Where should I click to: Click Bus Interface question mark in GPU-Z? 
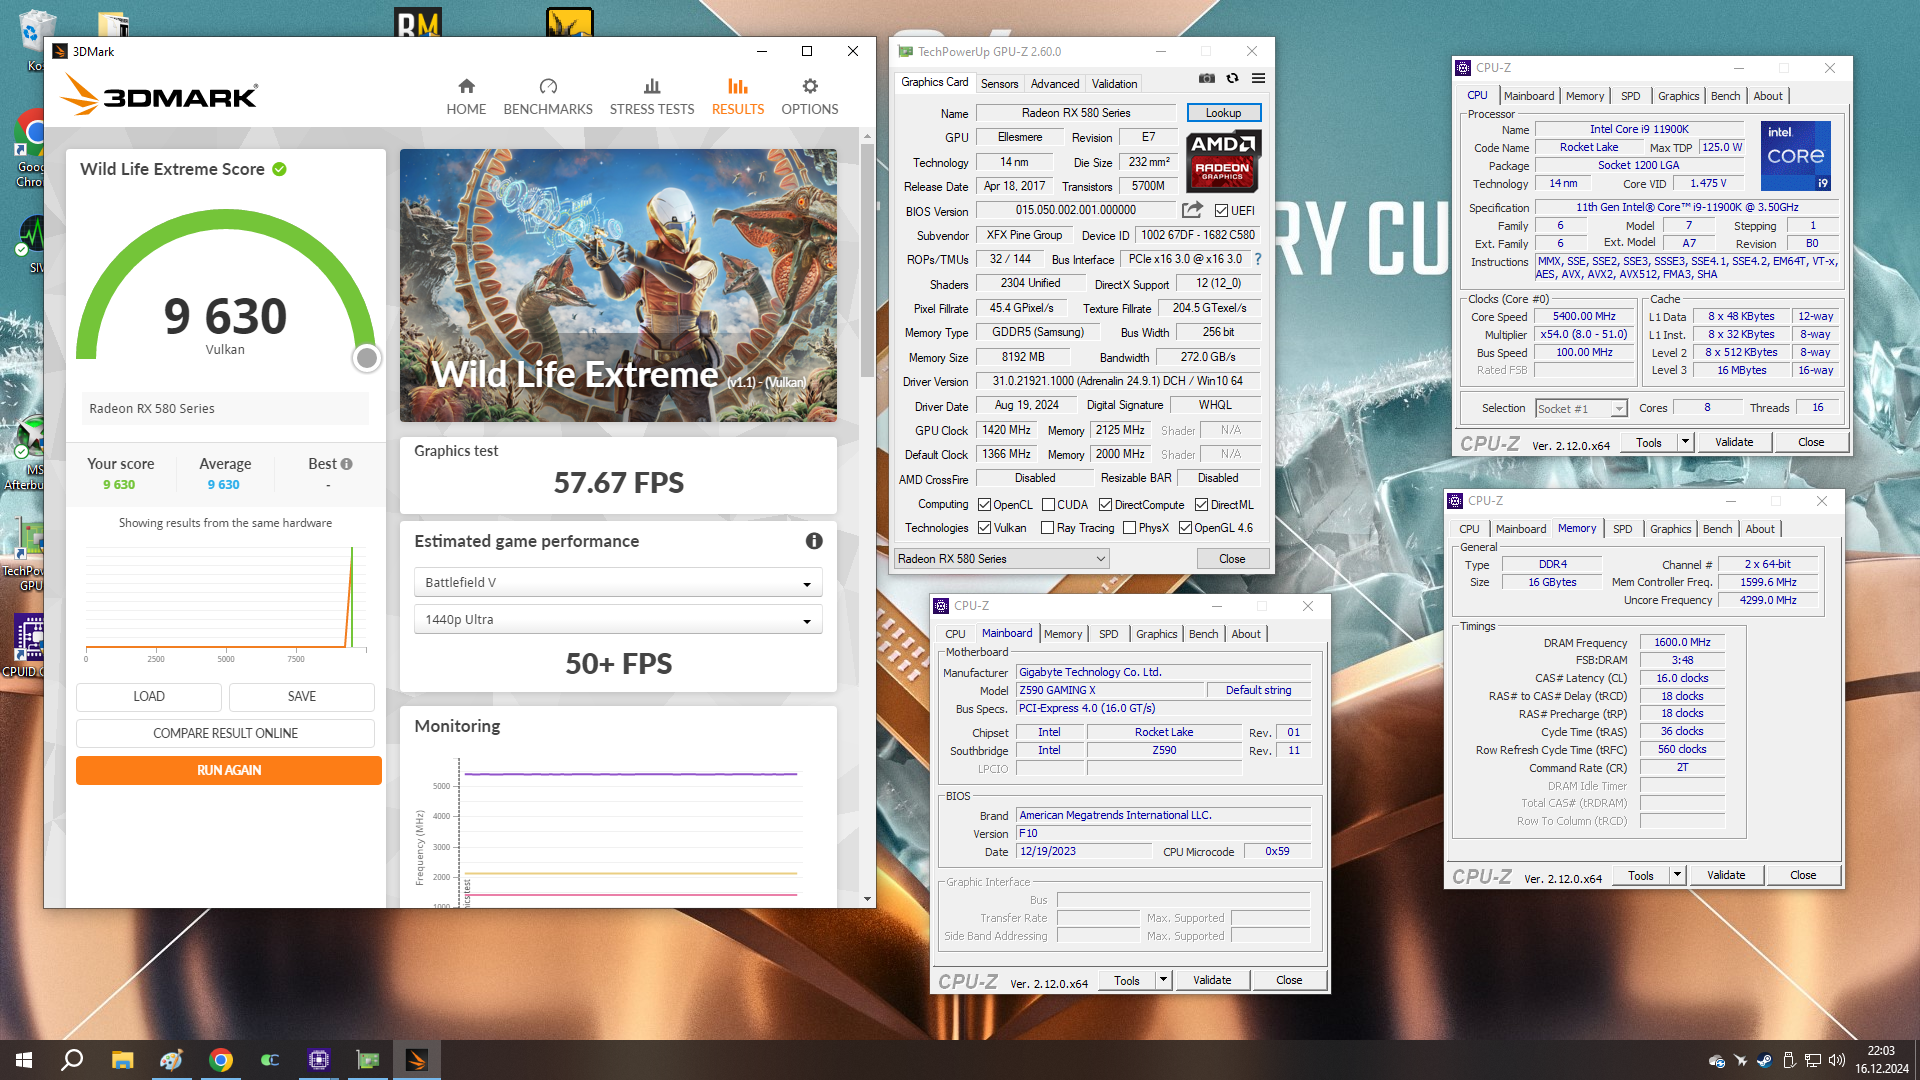click(1258, 259)
